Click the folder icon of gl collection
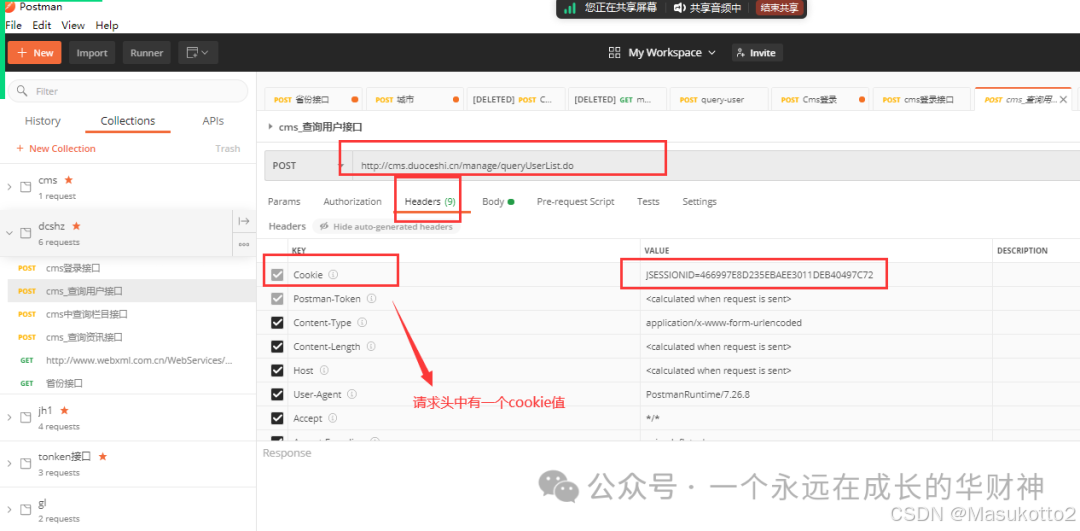The width and height of the screenshot is (1080, 531). [x=25, y=509]
